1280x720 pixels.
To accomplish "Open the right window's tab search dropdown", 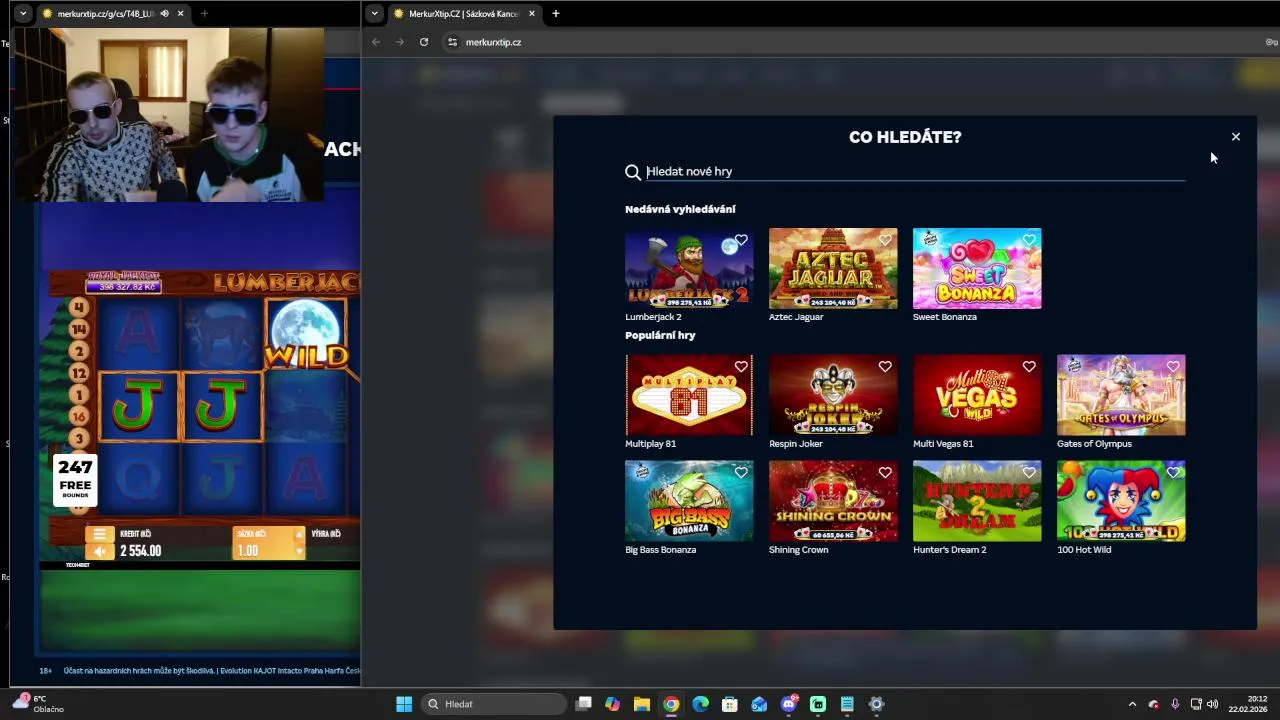I will pyautogui.click(x=374, y=14).
